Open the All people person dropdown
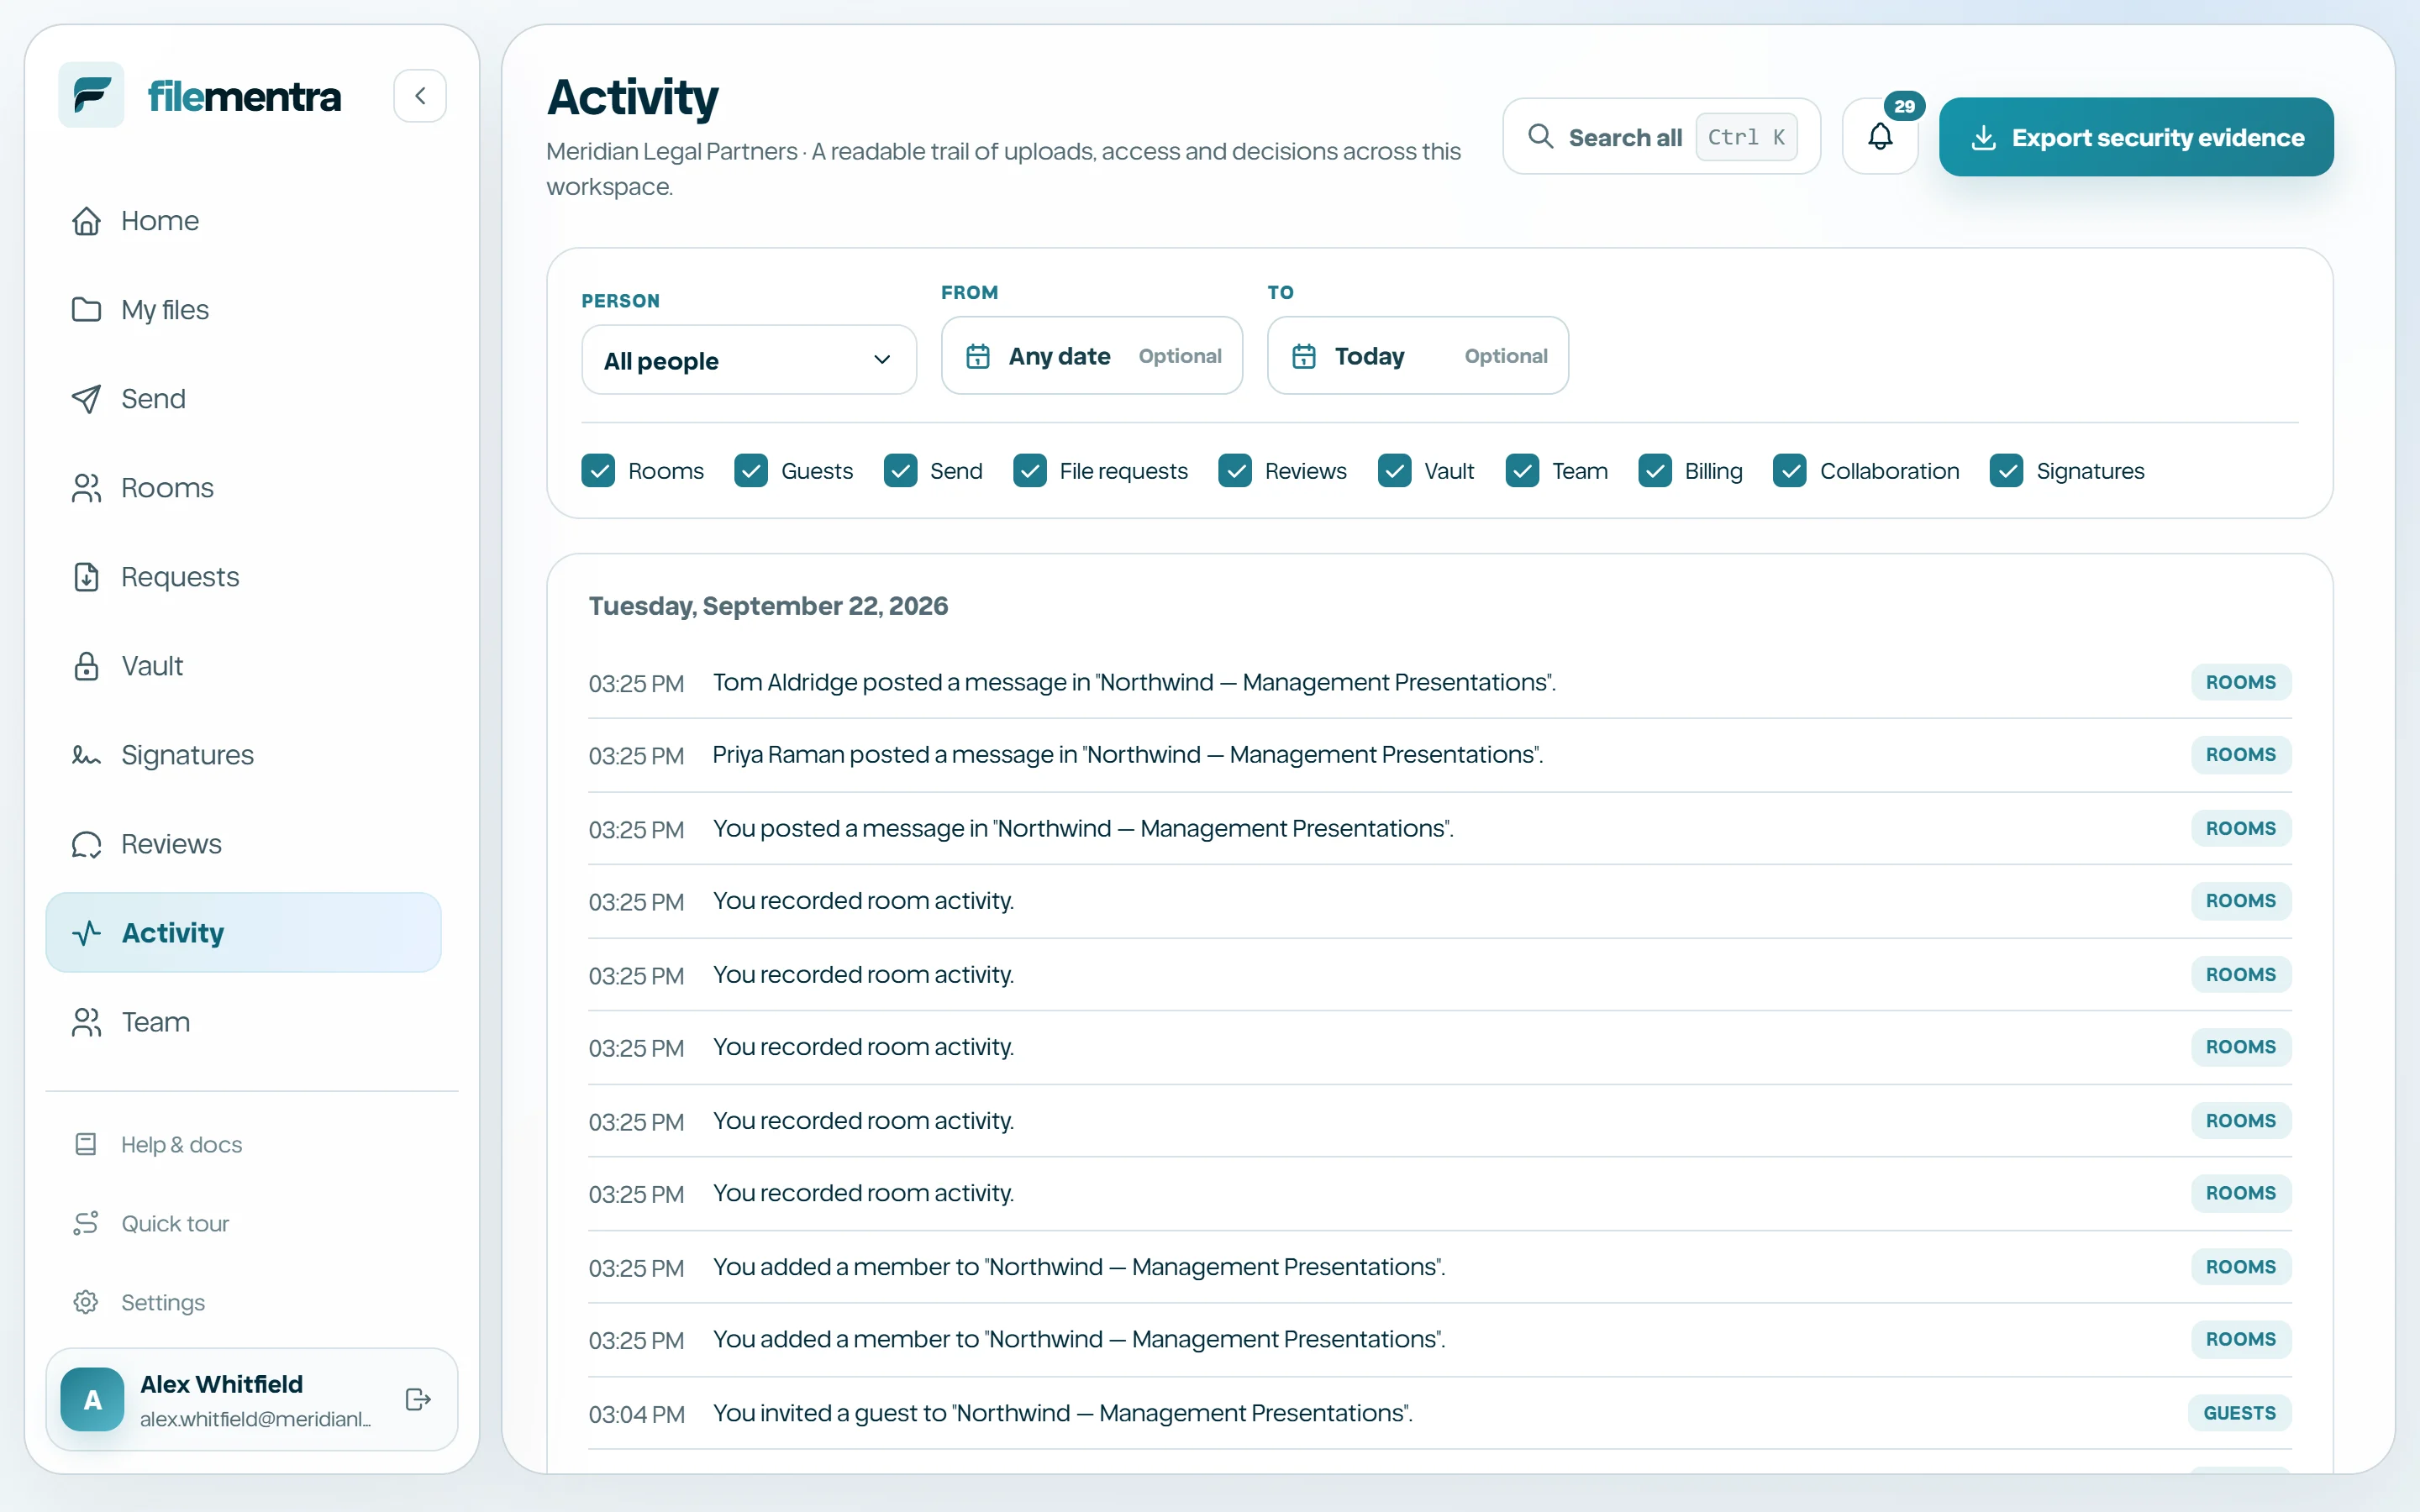 coord(749,360)
